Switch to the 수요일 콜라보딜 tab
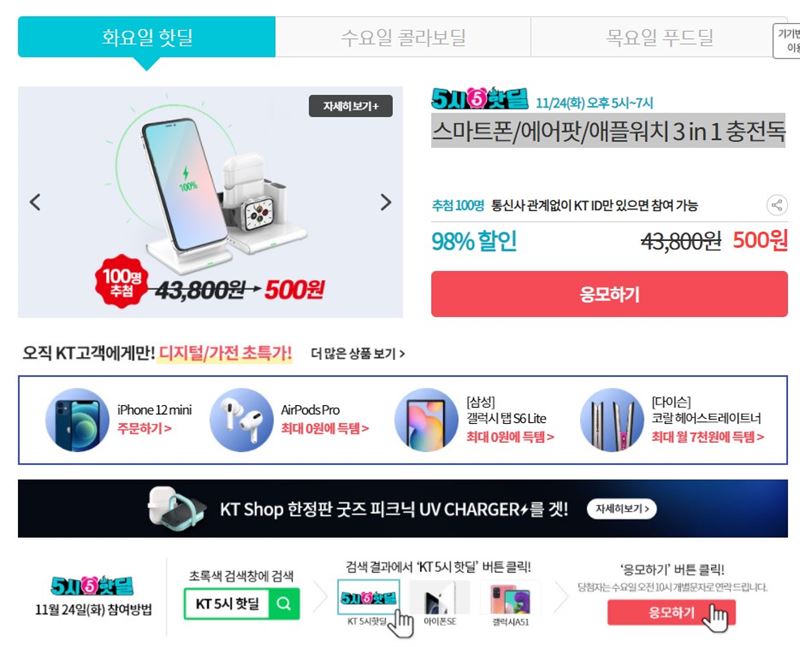800x647 pixels. pyautogui.click(x=403, y=37)
